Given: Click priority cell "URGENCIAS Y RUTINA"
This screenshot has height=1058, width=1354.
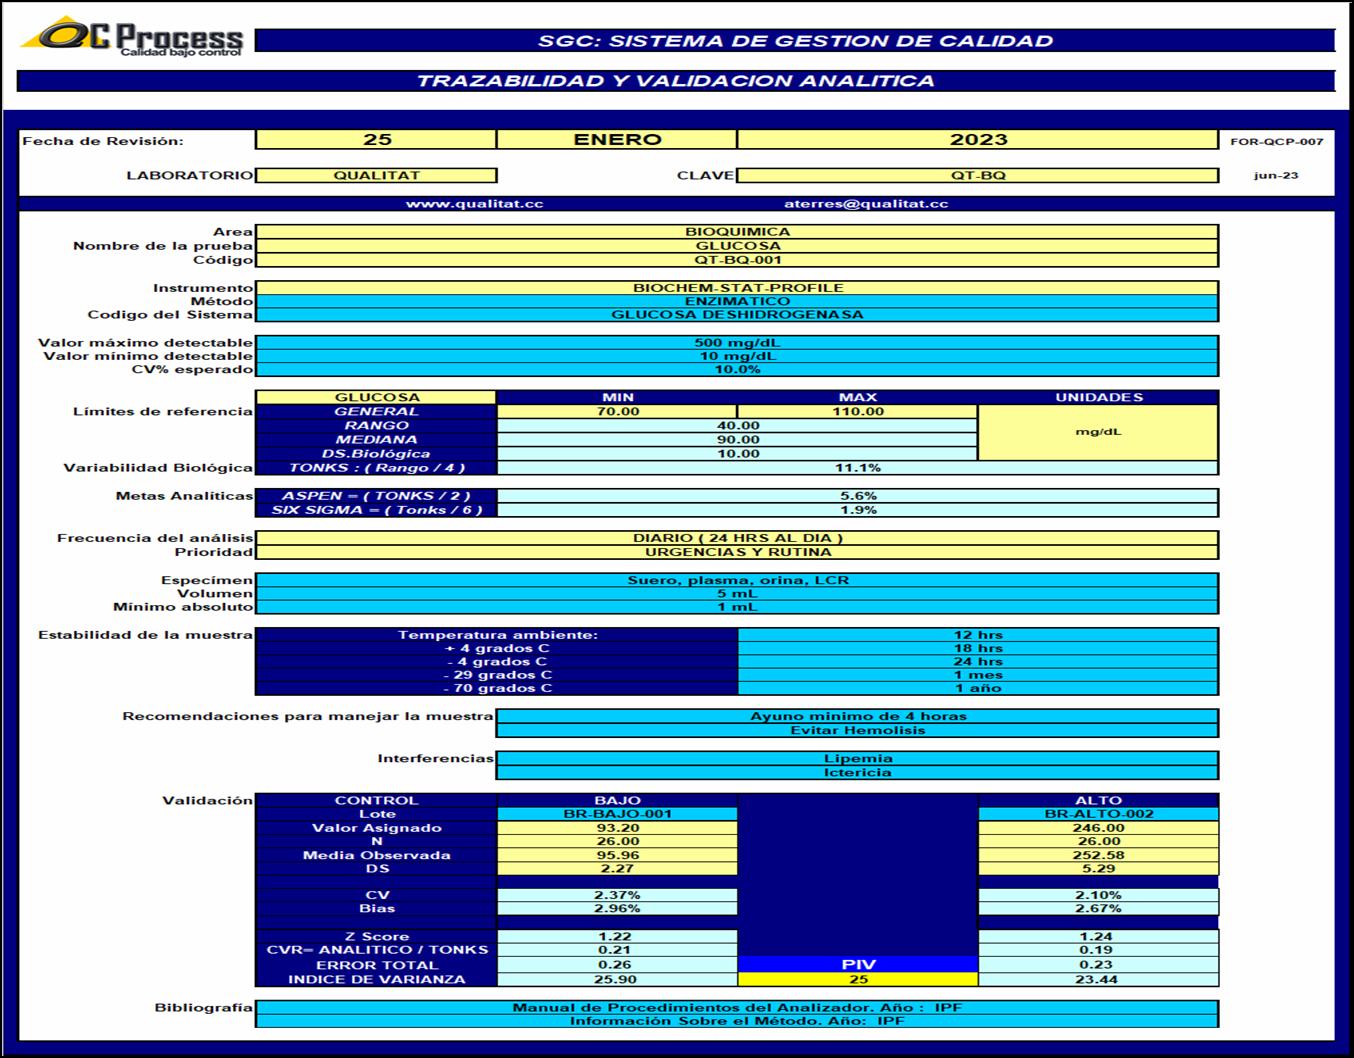Looking at the screenshot, I should point(737,552).
